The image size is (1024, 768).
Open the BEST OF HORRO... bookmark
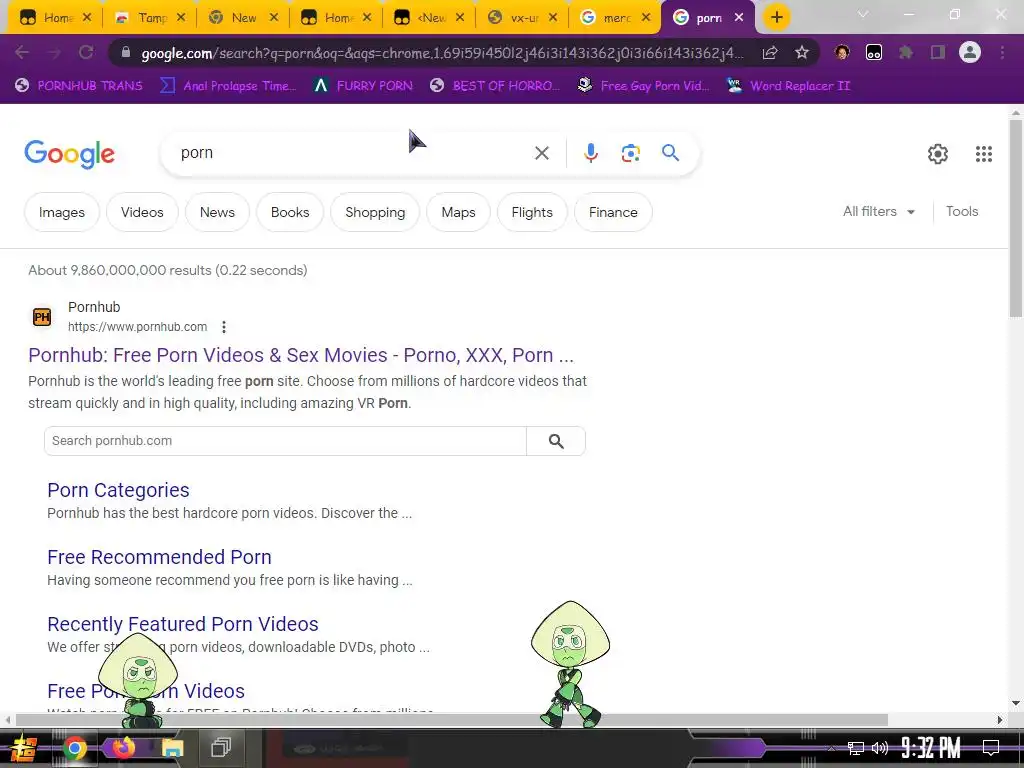[x=495, y=86]
